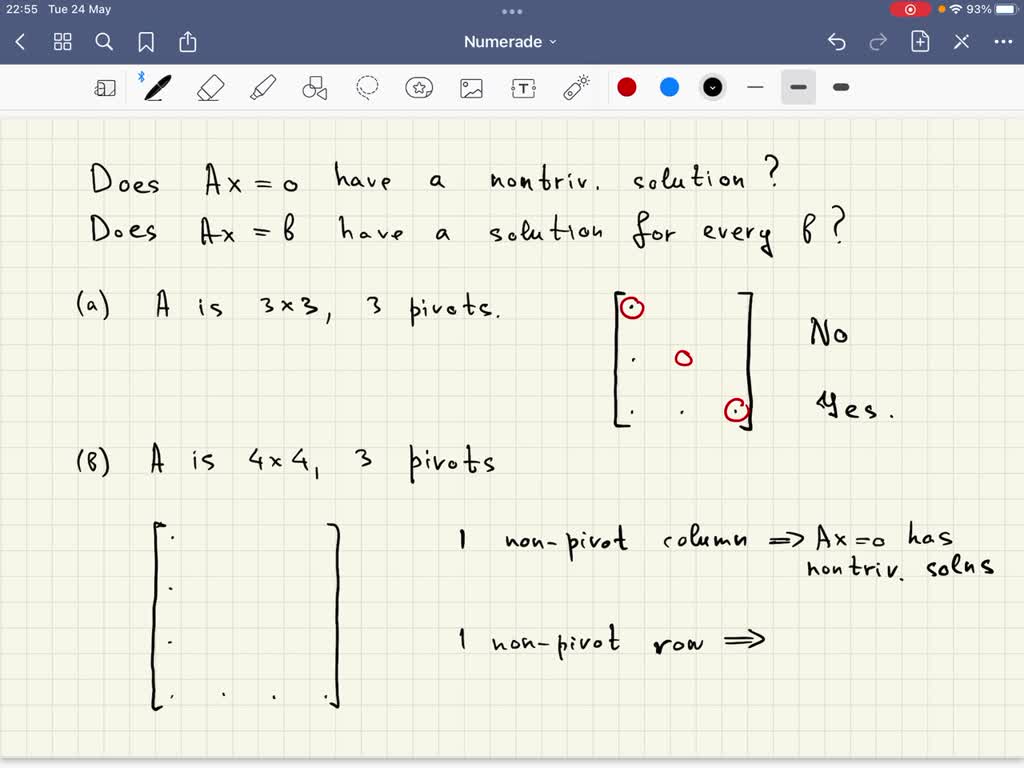Open the Share menu

click(187, 41)
